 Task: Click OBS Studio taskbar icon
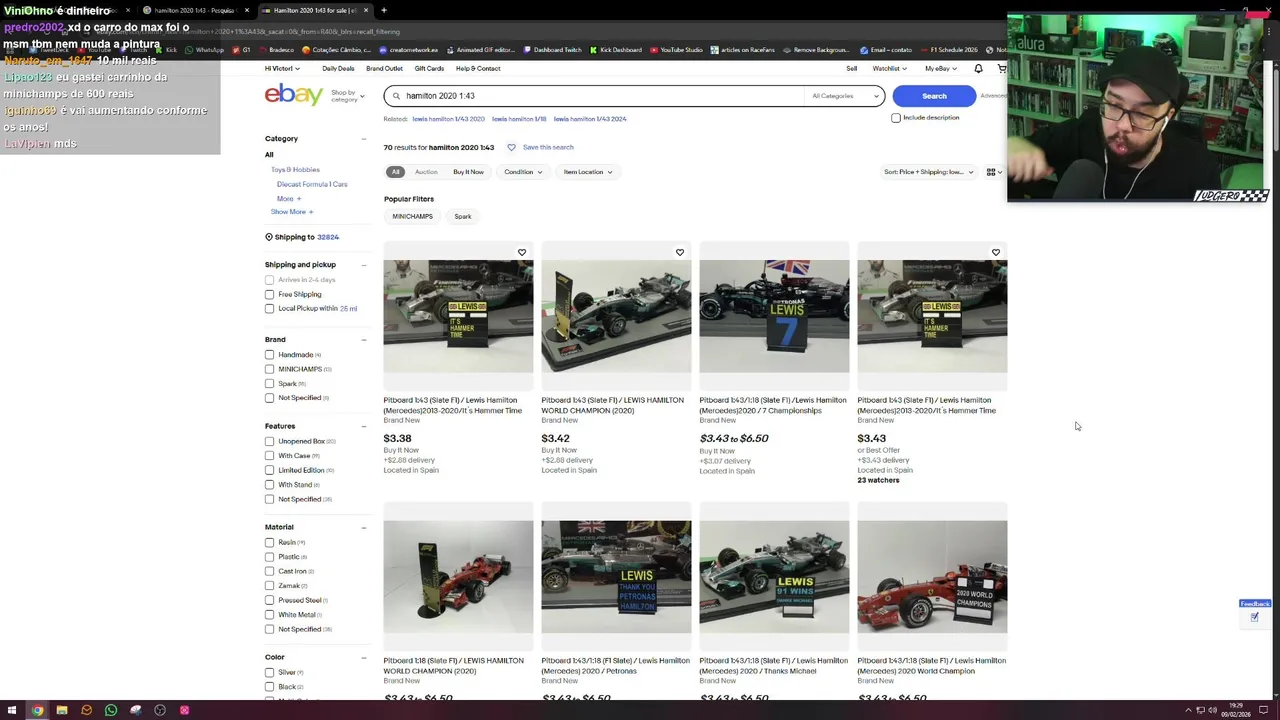point(160,710)
